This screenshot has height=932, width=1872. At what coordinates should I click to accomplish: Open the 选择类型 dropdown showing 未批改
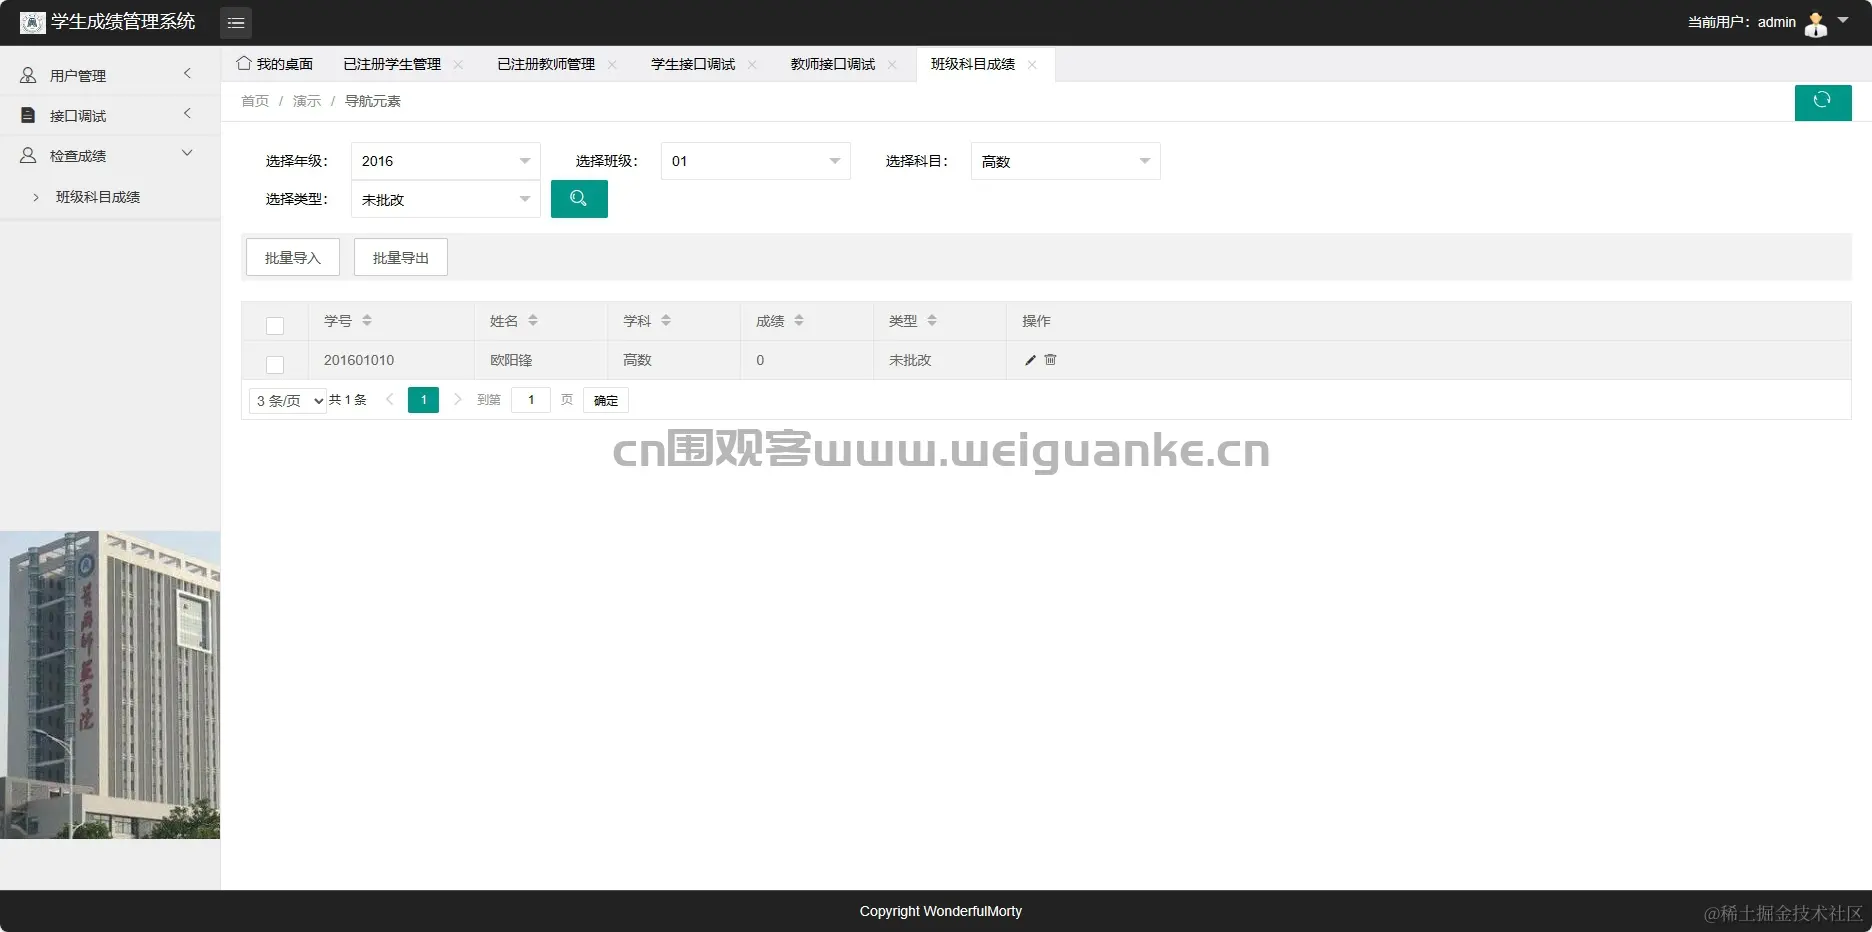pos(446,199)
